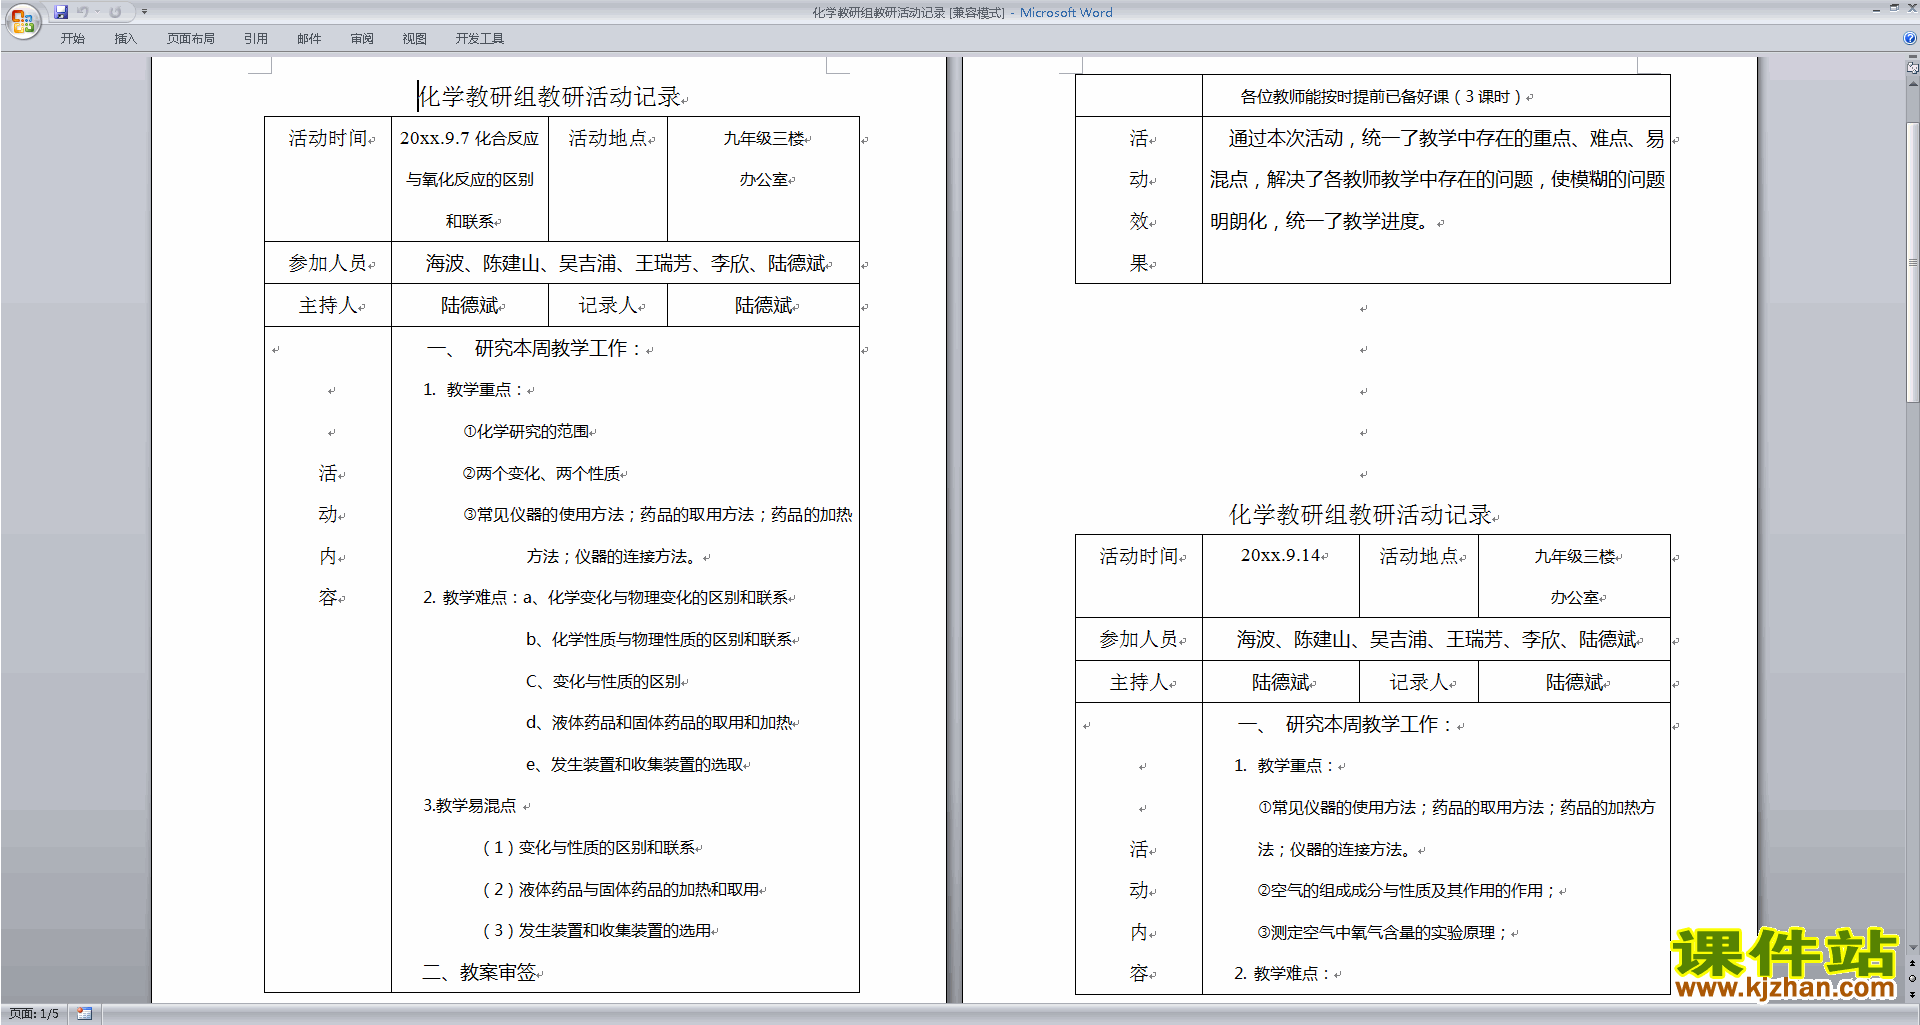Click the split-window bar above scrollbar
The image size is (1920, 1025).
[1912, 58]
